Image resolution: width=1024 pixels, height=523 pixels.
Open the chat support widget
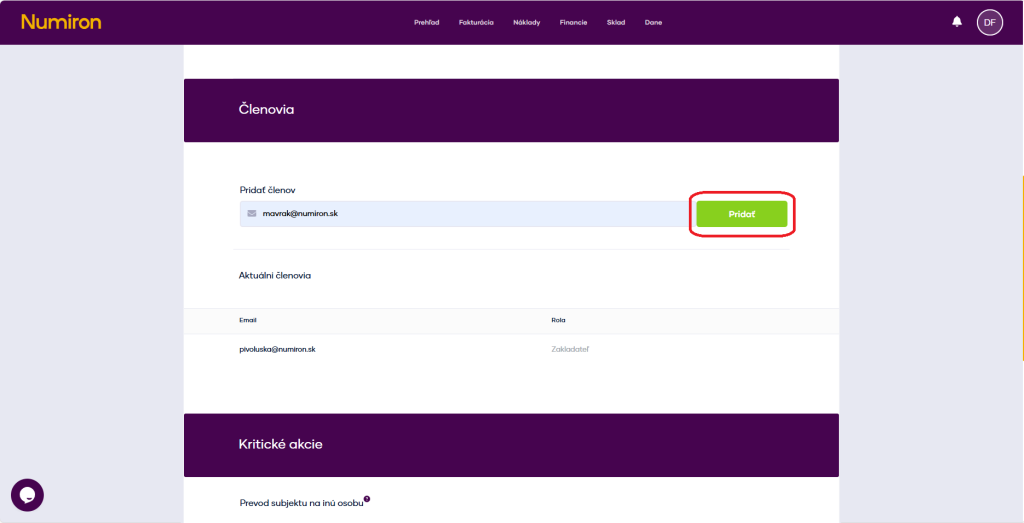pyautogui.click(x=27, y=495)
